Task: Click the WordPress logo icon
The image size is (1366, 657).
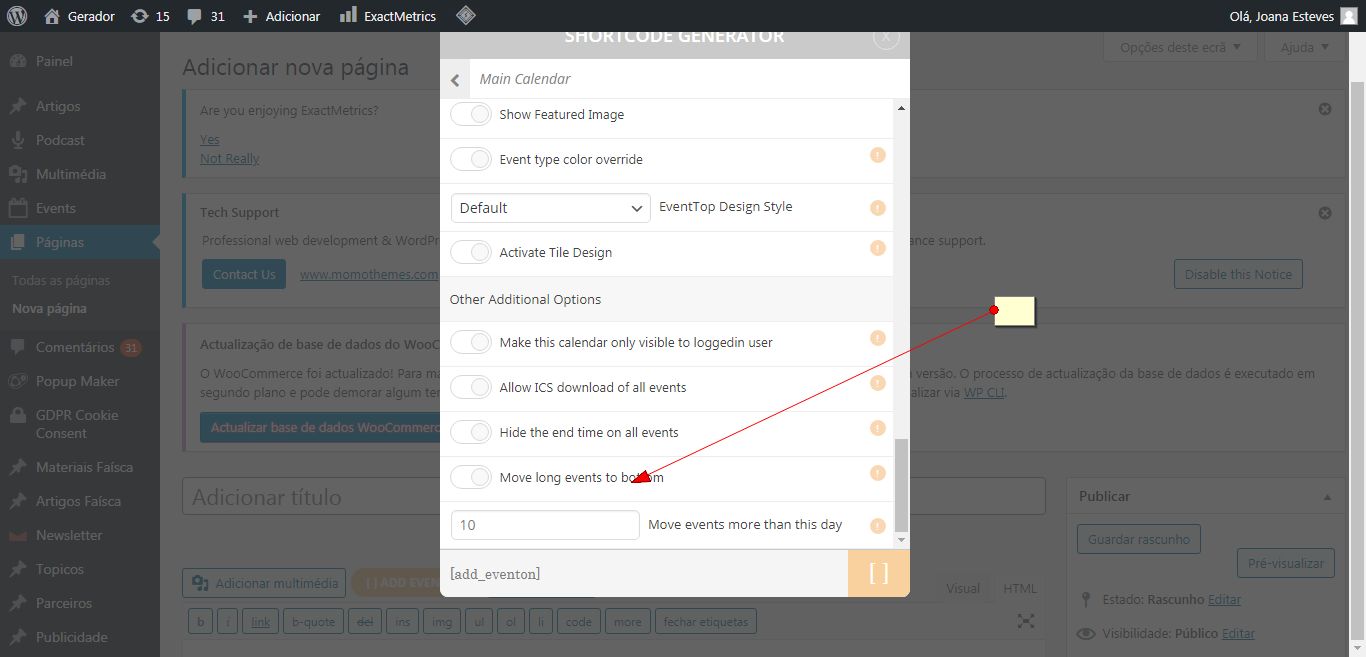Action: [17, 16]
